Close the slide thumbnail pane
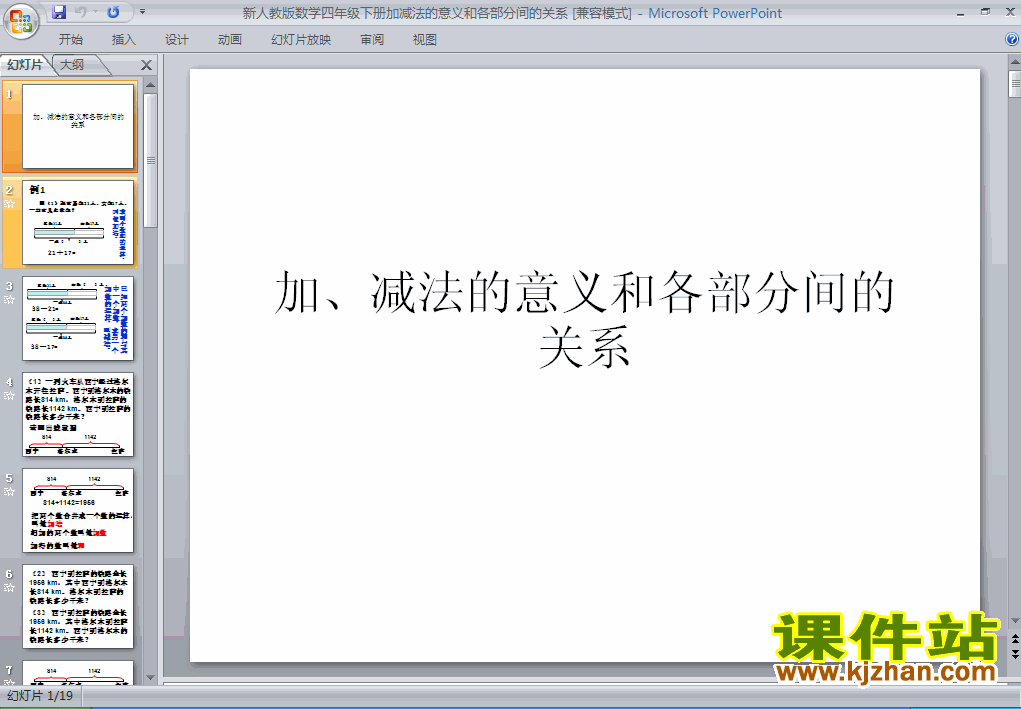This screenshot has width=1021, height=709. [x=147, y=65]
